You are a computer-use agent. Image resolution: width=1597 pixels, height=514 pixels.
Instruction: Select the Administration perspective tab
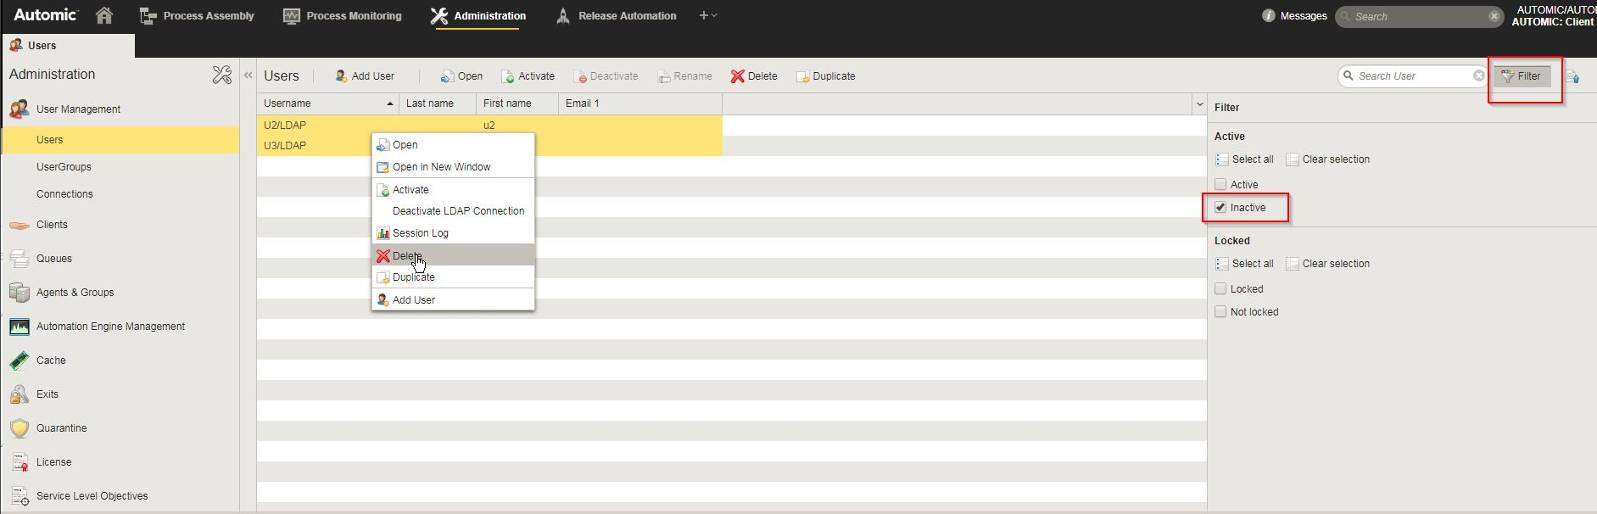click(478, 16)
